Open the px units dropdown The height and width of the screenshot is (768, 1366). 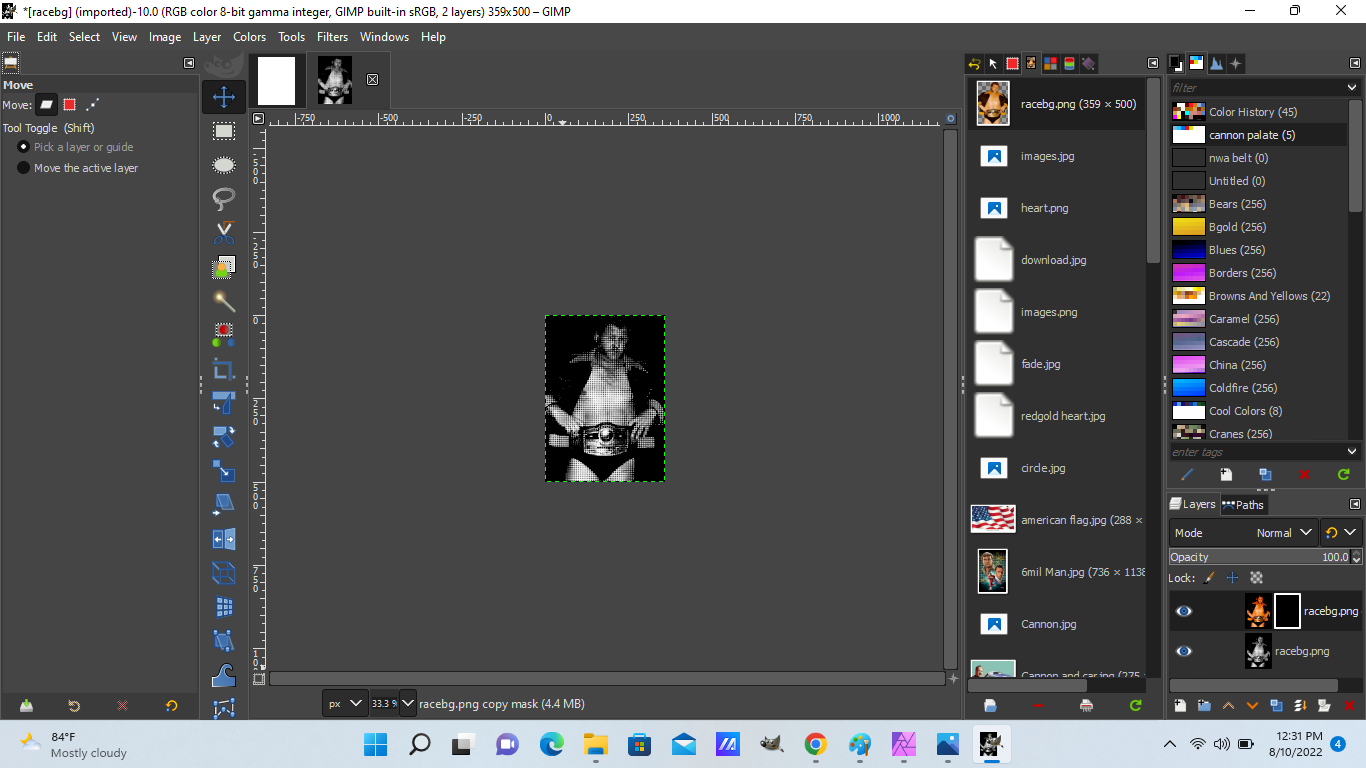pyautogui.click(x=345, y=704)
